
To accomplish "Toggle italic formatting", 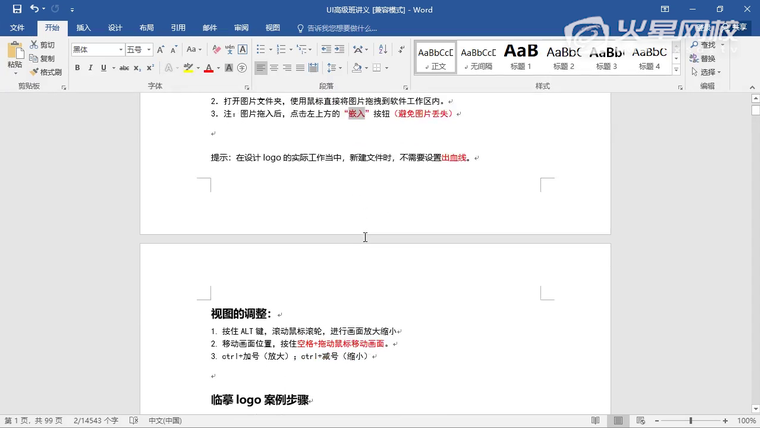I will click(x=91, y=68).
